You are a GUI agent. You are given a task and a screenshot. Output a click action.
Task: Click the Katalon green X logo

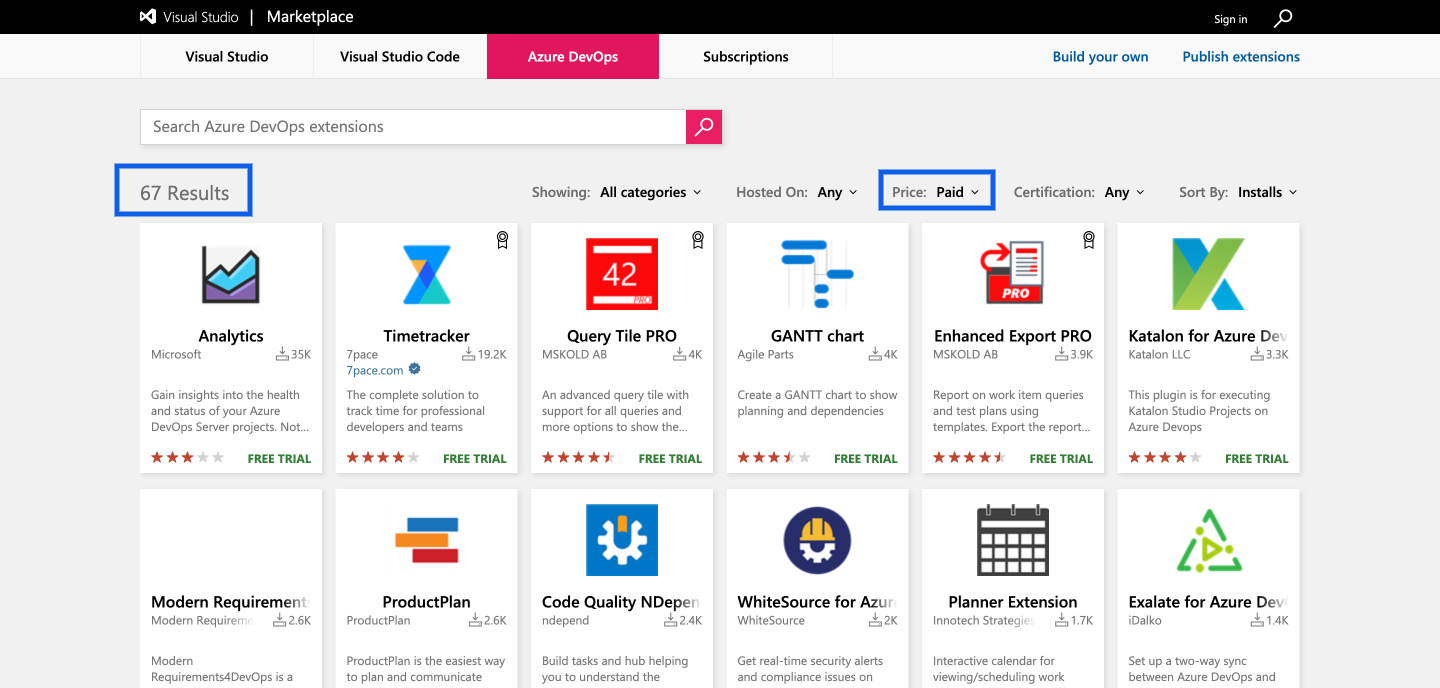pyautogui.click(x=1208, y=274)
